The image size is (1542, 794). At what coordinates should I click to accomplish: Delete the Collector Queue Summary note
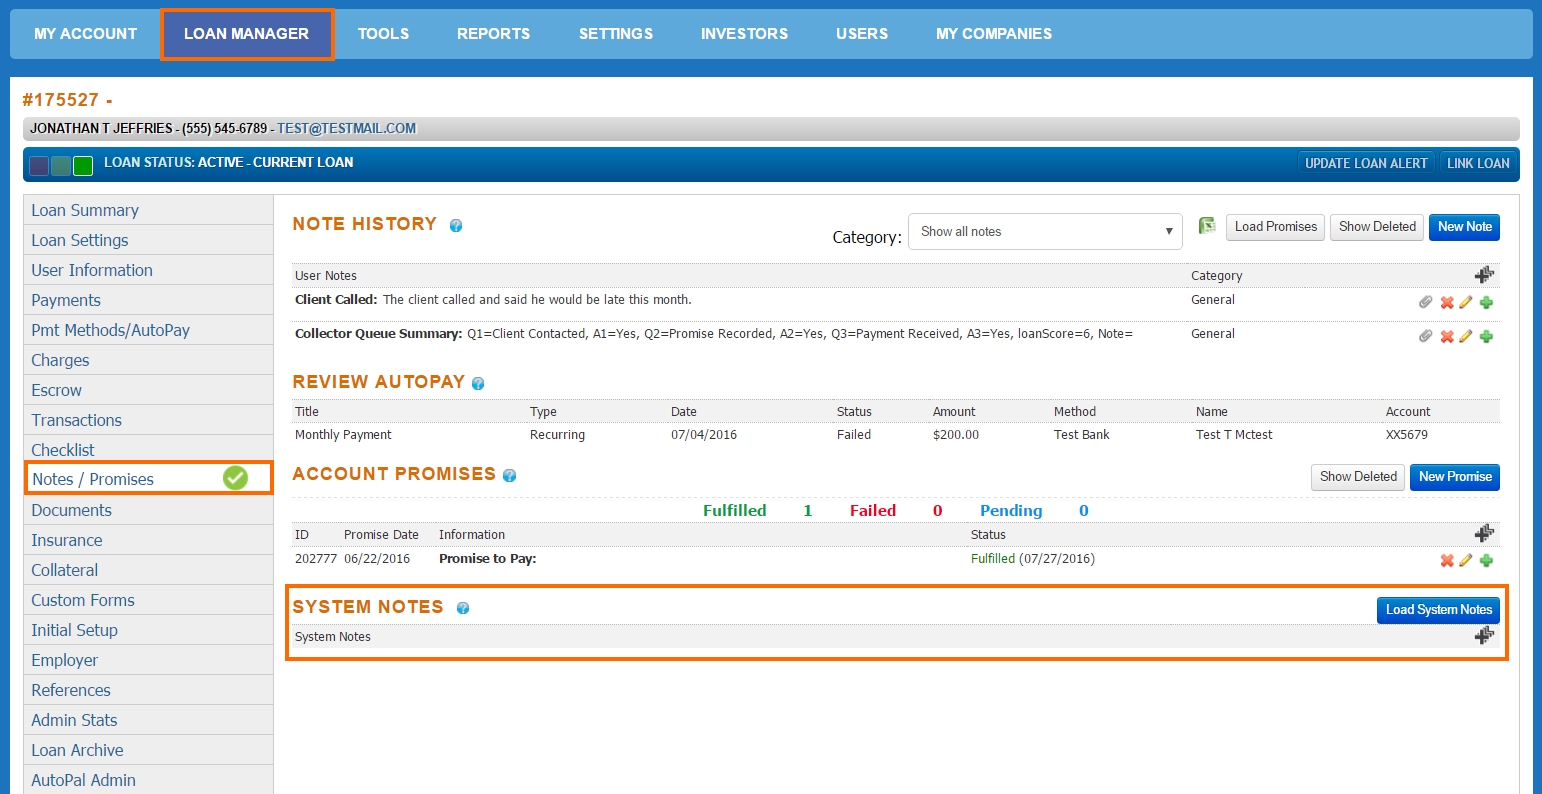pos(1446,337)
